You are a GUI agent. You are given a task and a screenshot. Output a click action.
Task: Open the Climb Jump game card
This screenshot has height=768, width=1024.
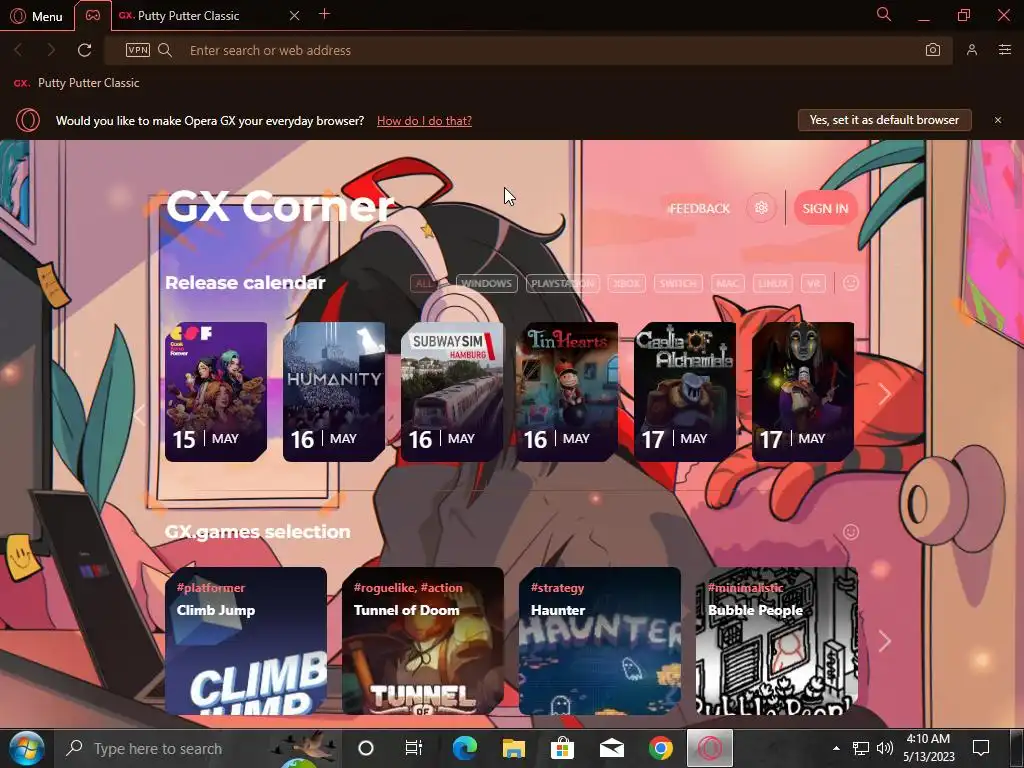pos(246,641)
